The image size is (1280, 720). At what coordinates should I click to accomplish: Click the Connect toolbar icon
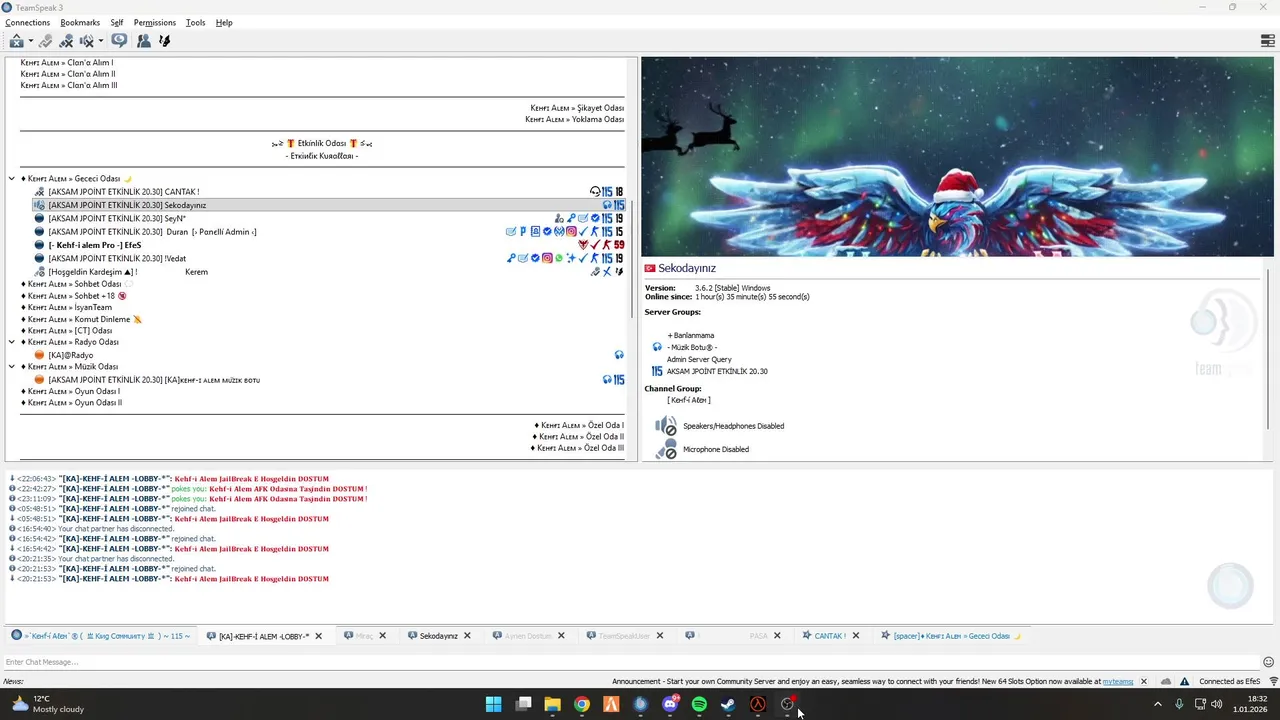(x=16, y=41)
